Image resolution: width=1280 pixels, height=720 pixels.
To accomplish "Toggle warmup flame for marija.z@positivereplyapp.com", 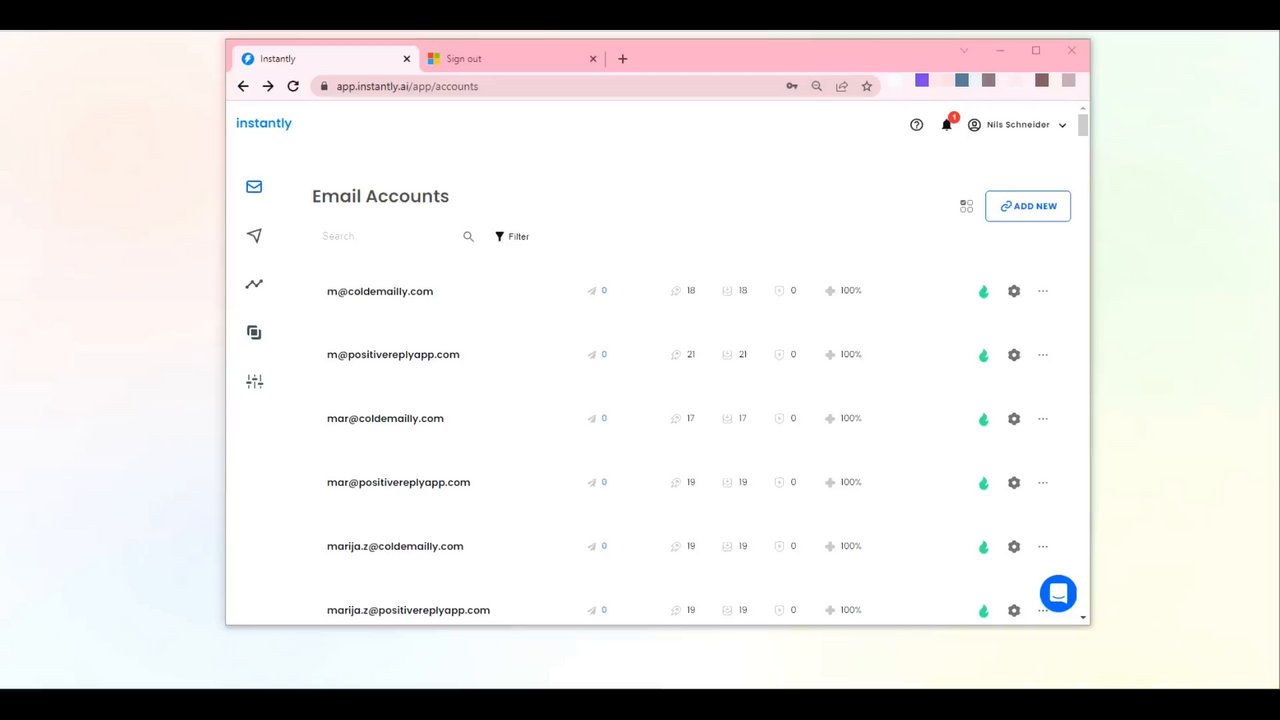I will (983, 611).
